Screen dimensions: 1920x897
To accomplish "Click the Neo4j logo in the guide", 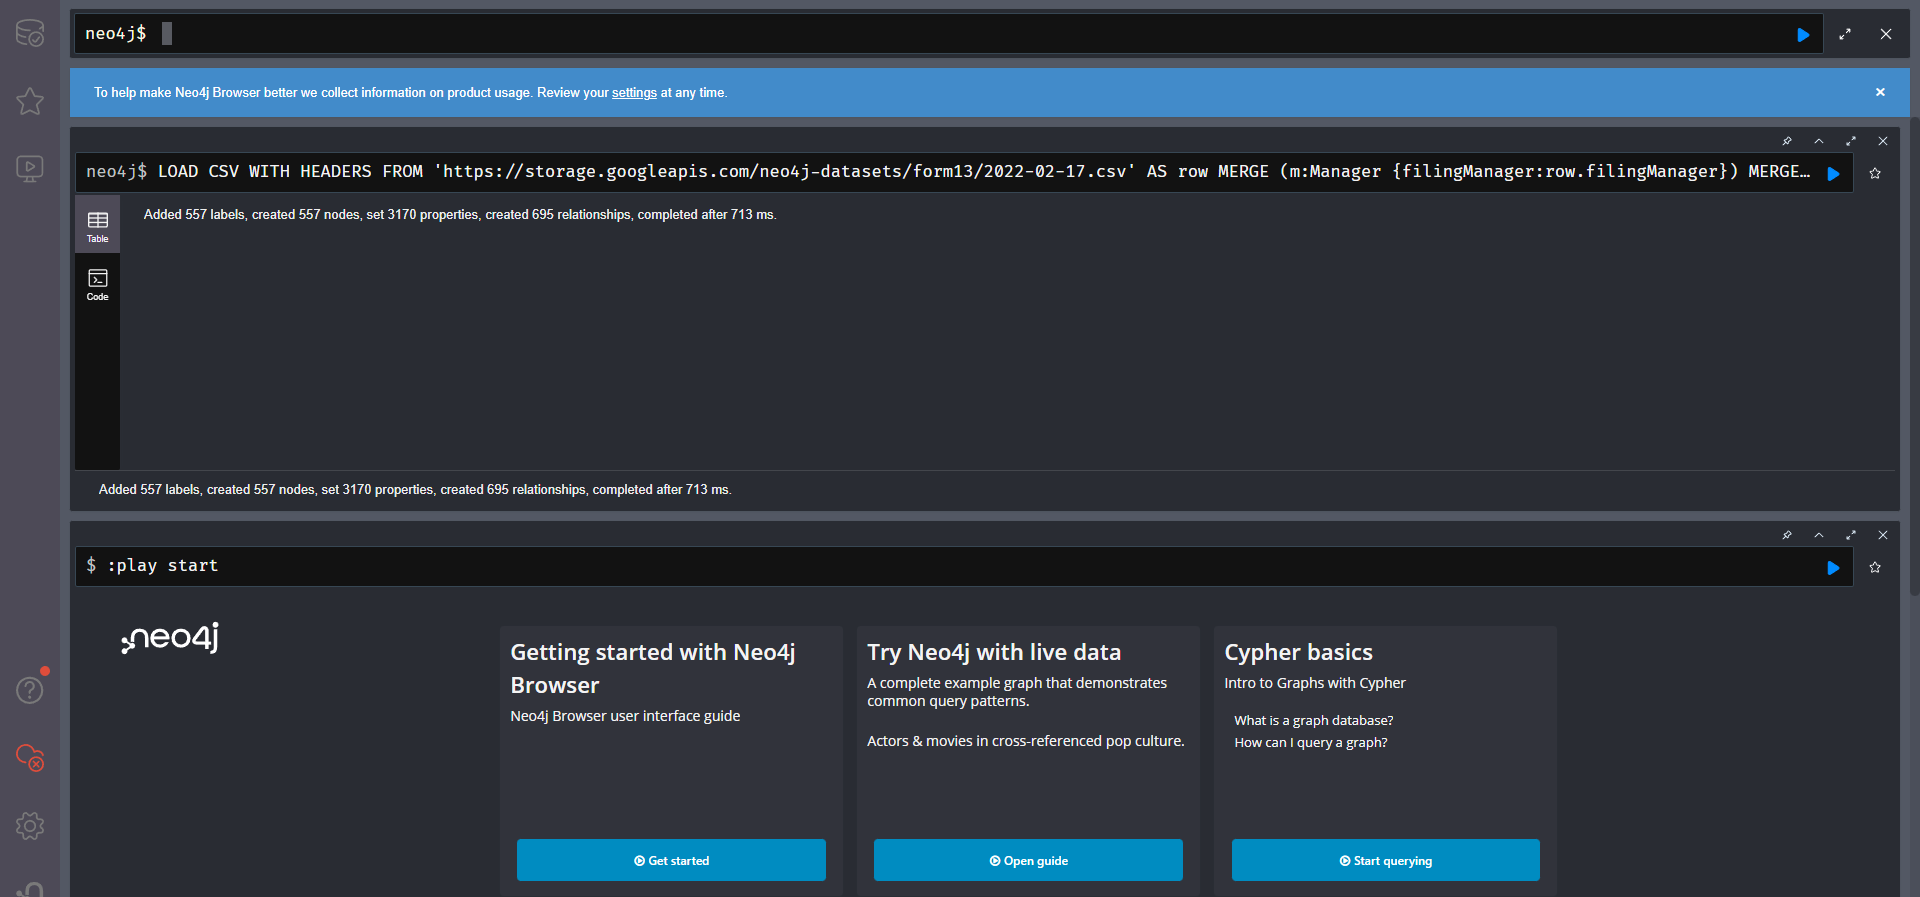I will point(170,637).
